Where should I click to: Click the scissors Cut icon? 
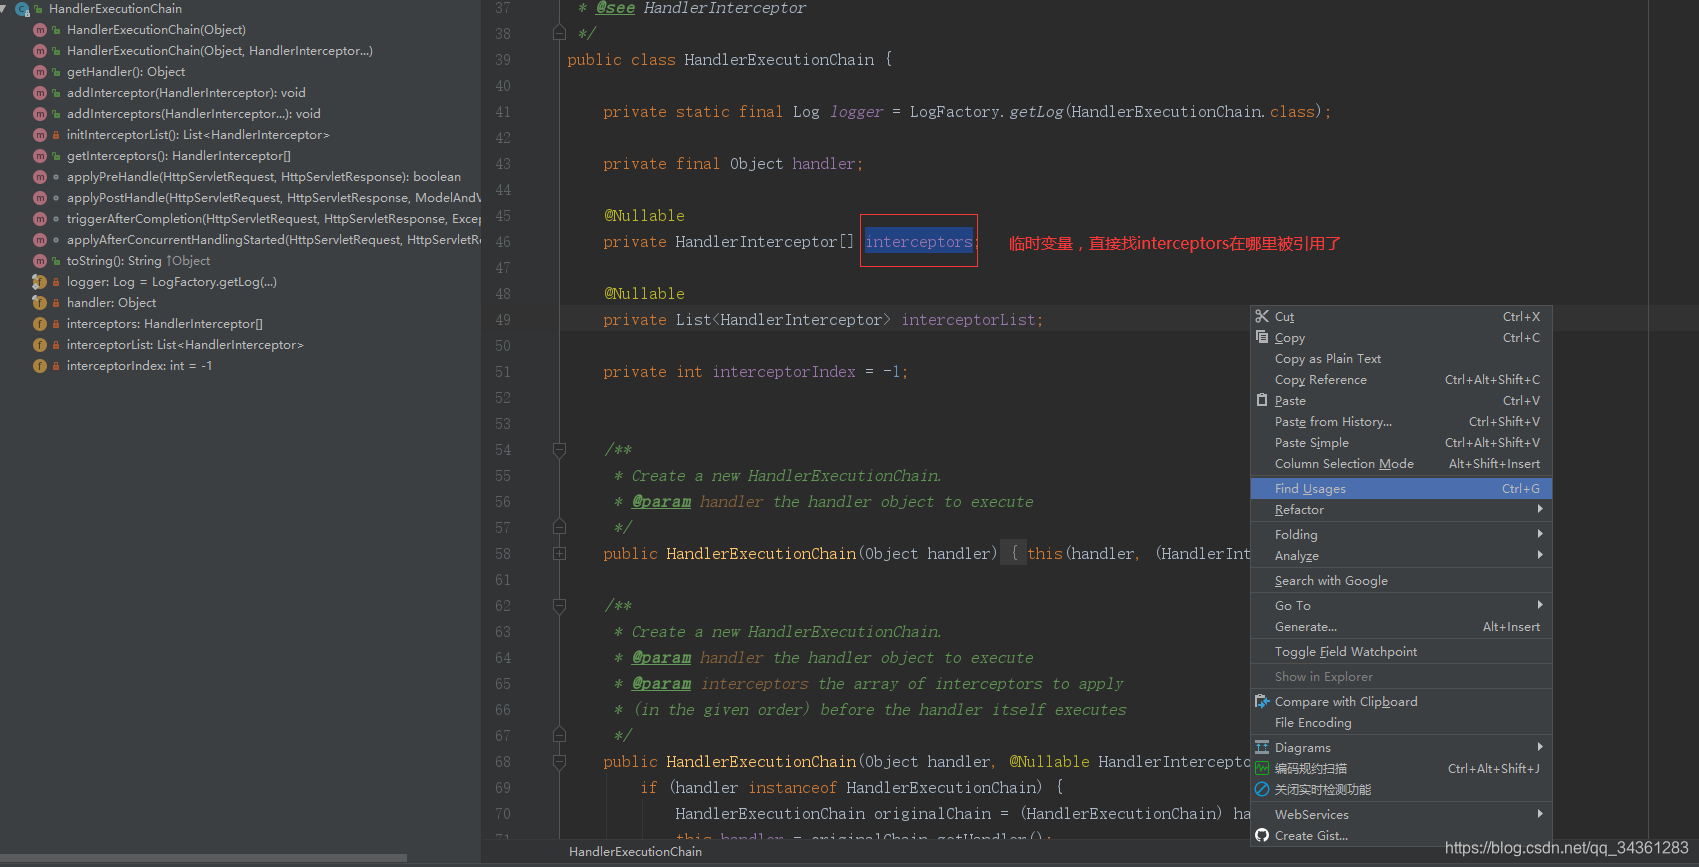[x=1262, y=316]
